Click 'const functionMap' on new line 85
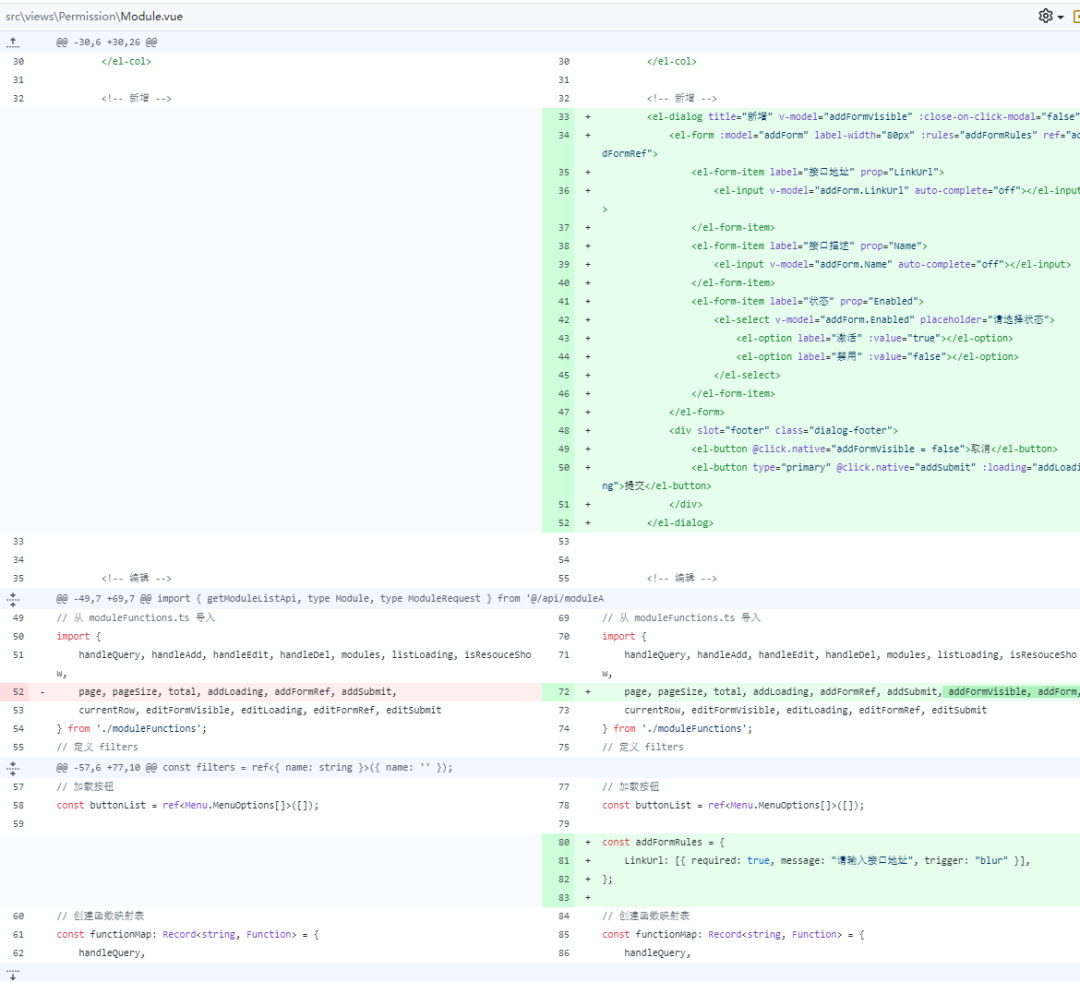The height and width of the screenshot is (982, 1080). (x=733, y=934)
